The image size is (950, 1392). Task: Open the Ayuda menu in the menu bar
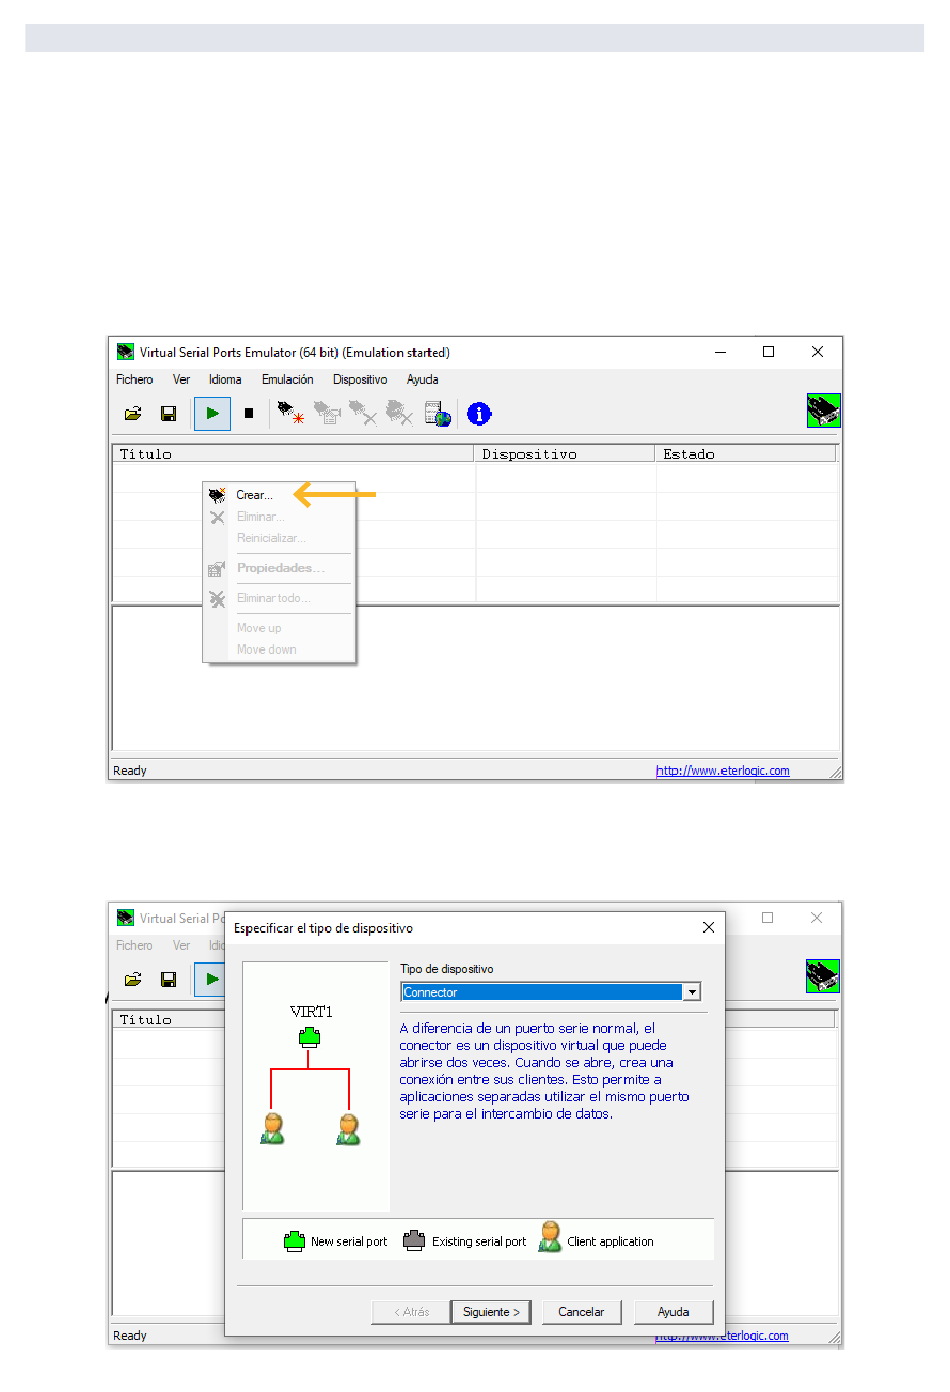422,380
